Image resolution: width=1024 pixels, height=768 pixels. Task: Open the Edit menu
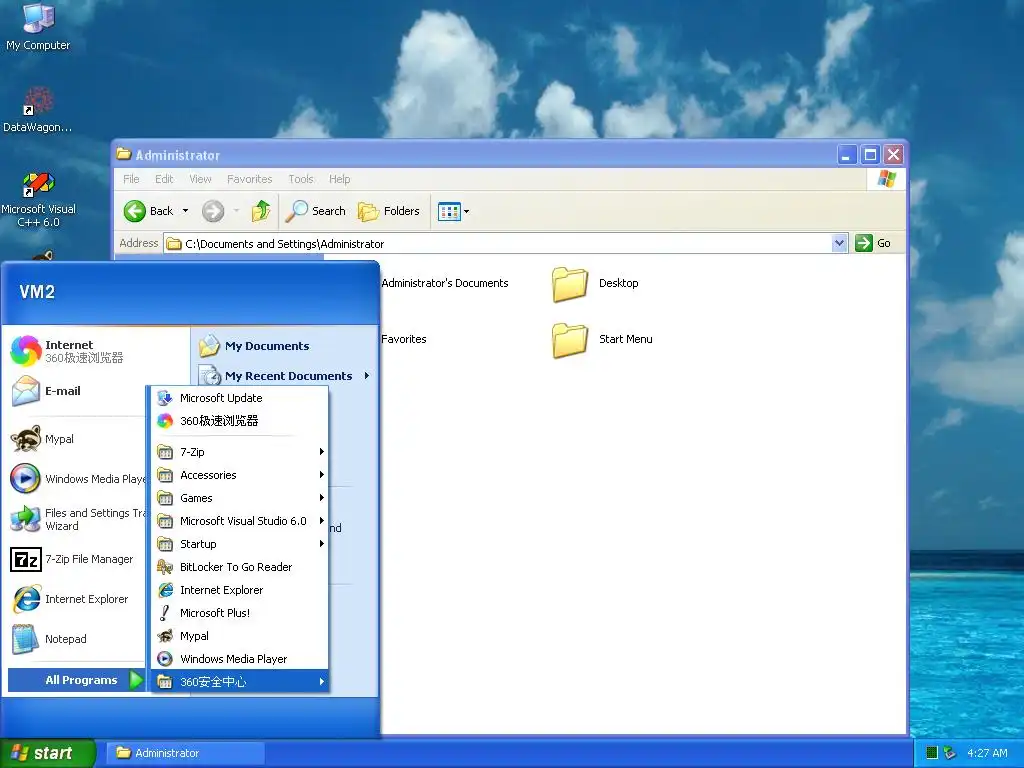164,179
